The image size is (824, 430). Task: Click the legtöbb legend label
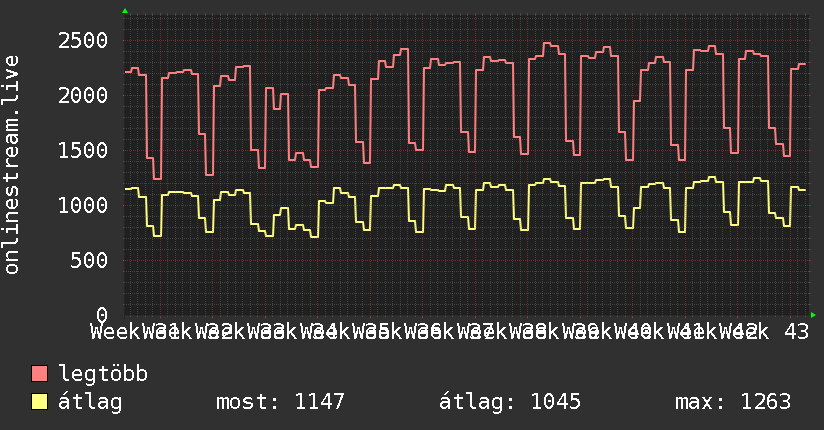103,374
